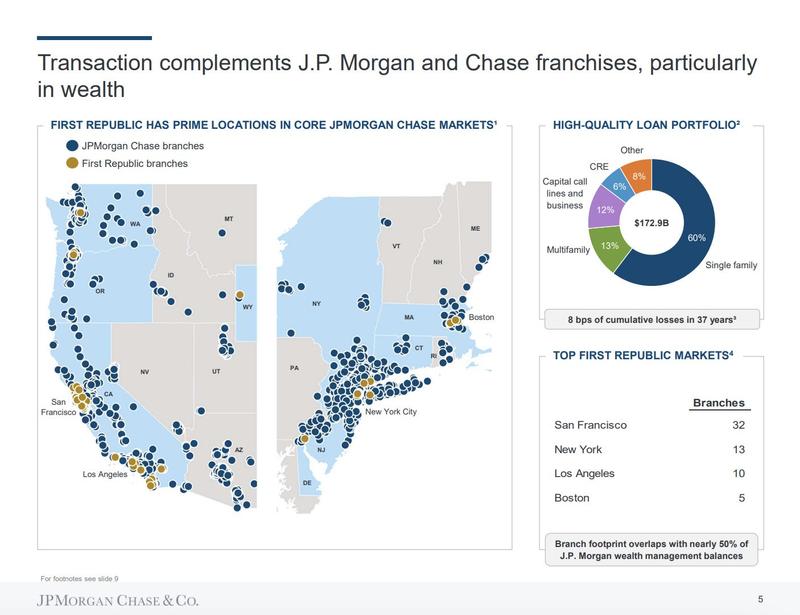Viewport: 800px width, 615px height.
Task: Click the light blue 6% CRE segment
Action: coord(619,186)
